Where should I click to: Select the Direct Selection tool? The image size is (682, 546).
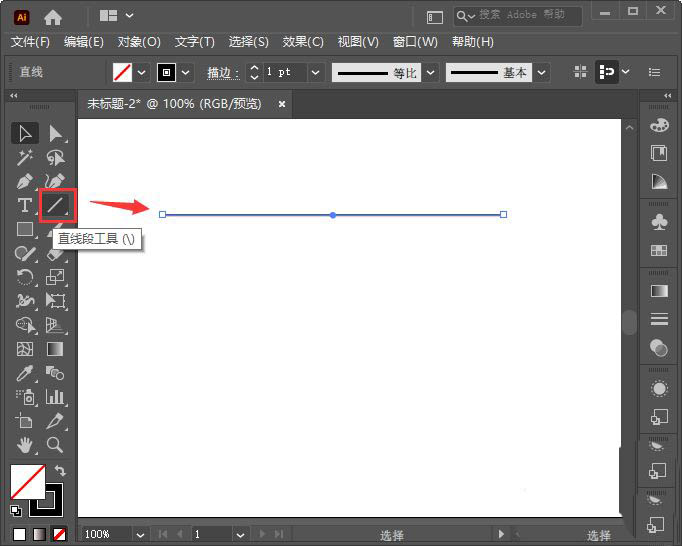coord(55,133)
